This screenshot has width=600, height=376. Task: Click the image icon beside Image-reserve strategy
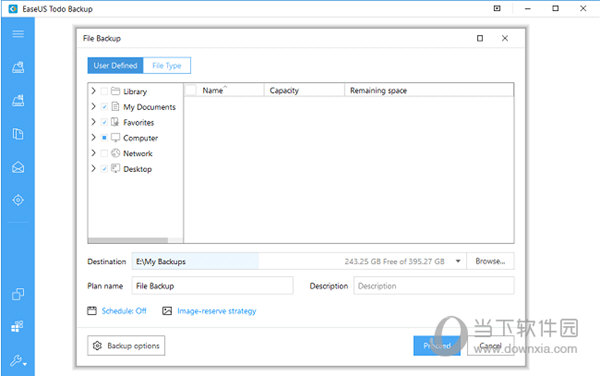tap(167, 311)
